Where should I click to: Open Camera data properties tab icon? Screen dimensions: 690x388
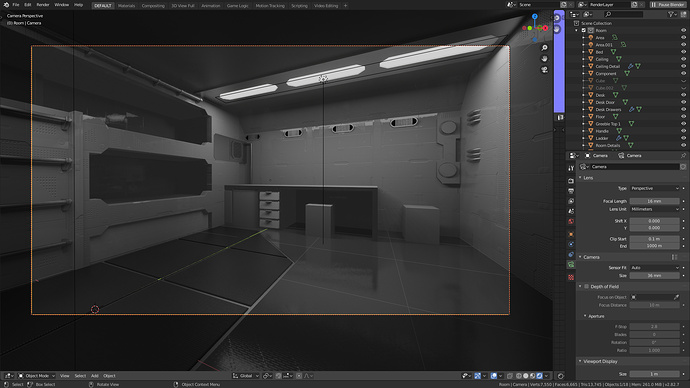tap(571, 264)
